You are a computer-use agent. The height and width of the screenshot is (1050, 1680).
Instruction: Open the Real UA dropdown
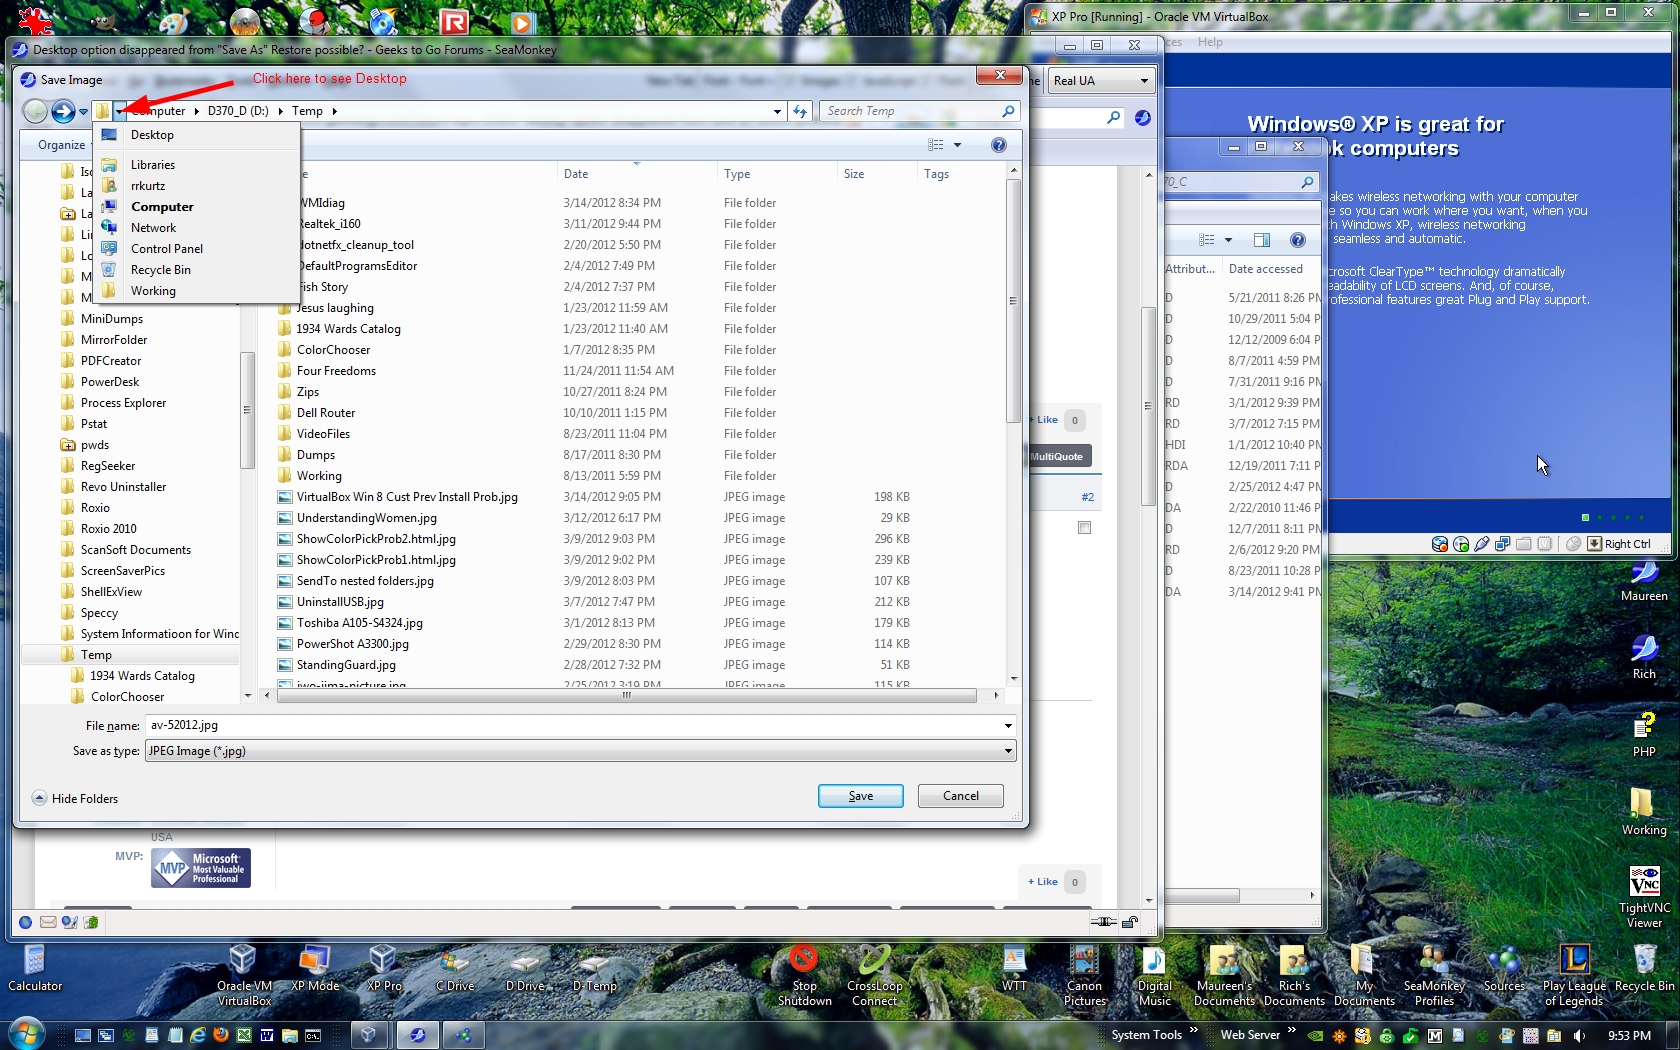click(1102, 81)
